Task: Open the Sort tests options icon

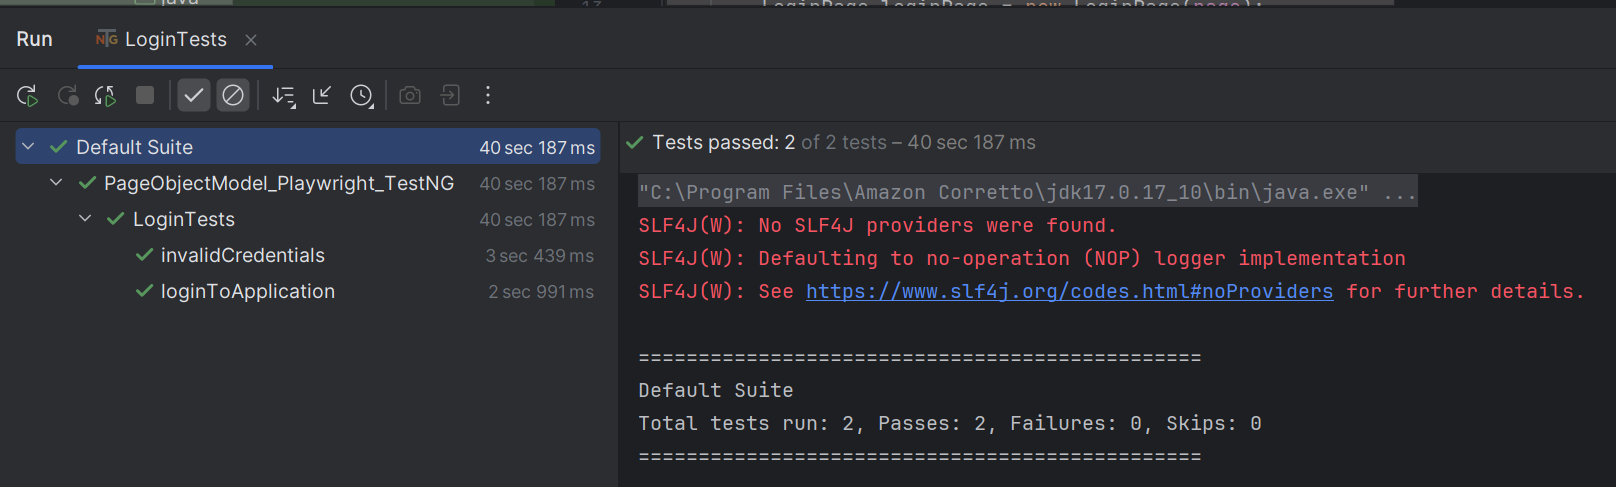Action: pos(284,96)
